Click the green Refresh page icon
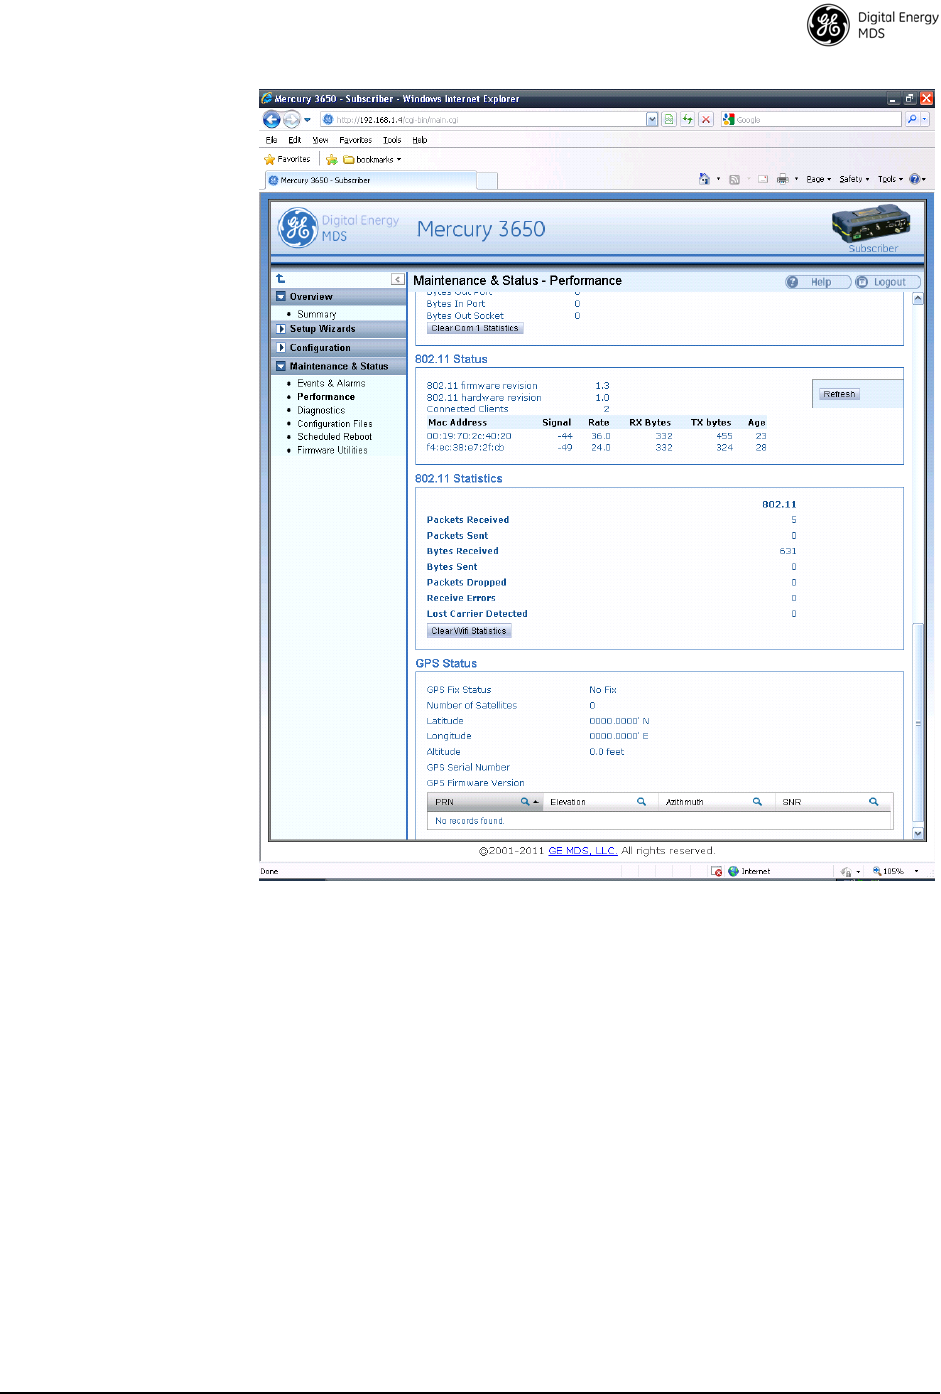The image size is (941, 1394). click(688, 119)
